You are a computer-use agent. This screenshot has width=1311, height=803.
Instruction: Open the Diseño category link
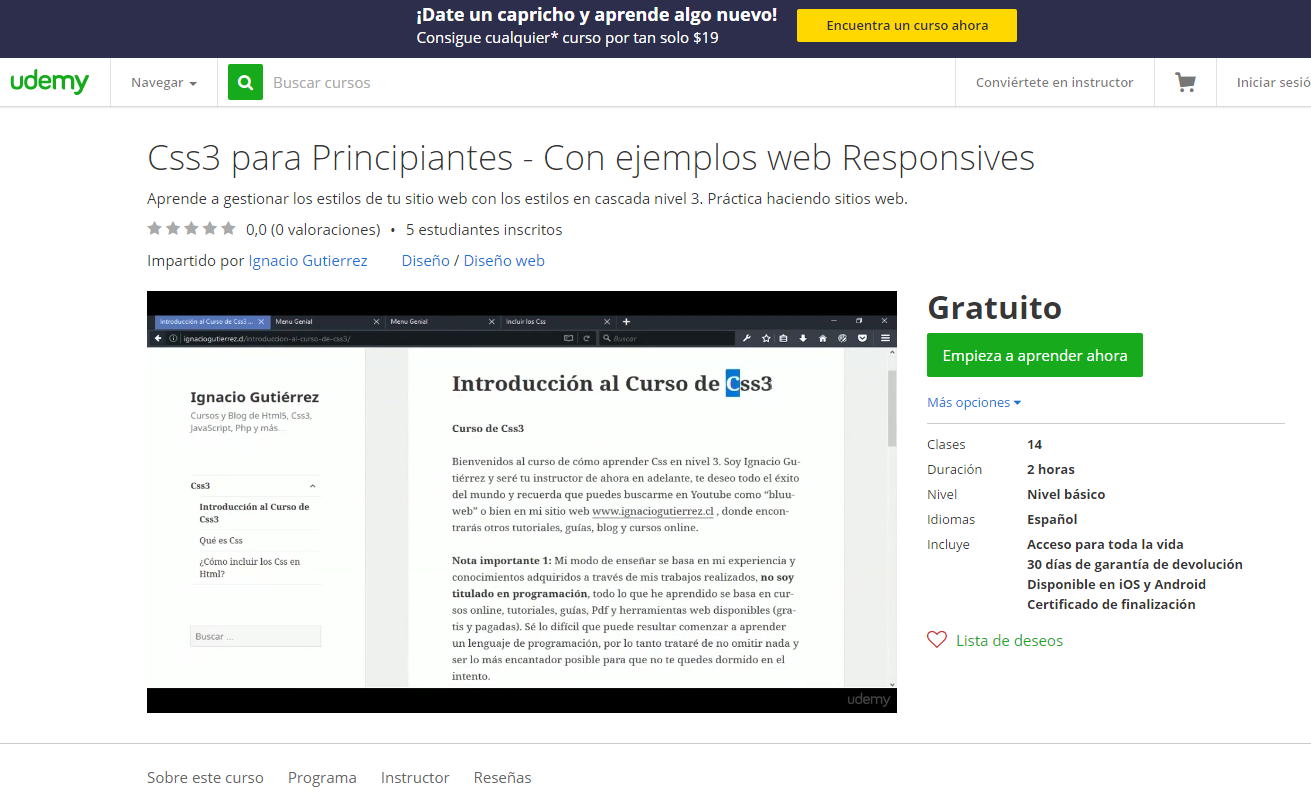426,260
